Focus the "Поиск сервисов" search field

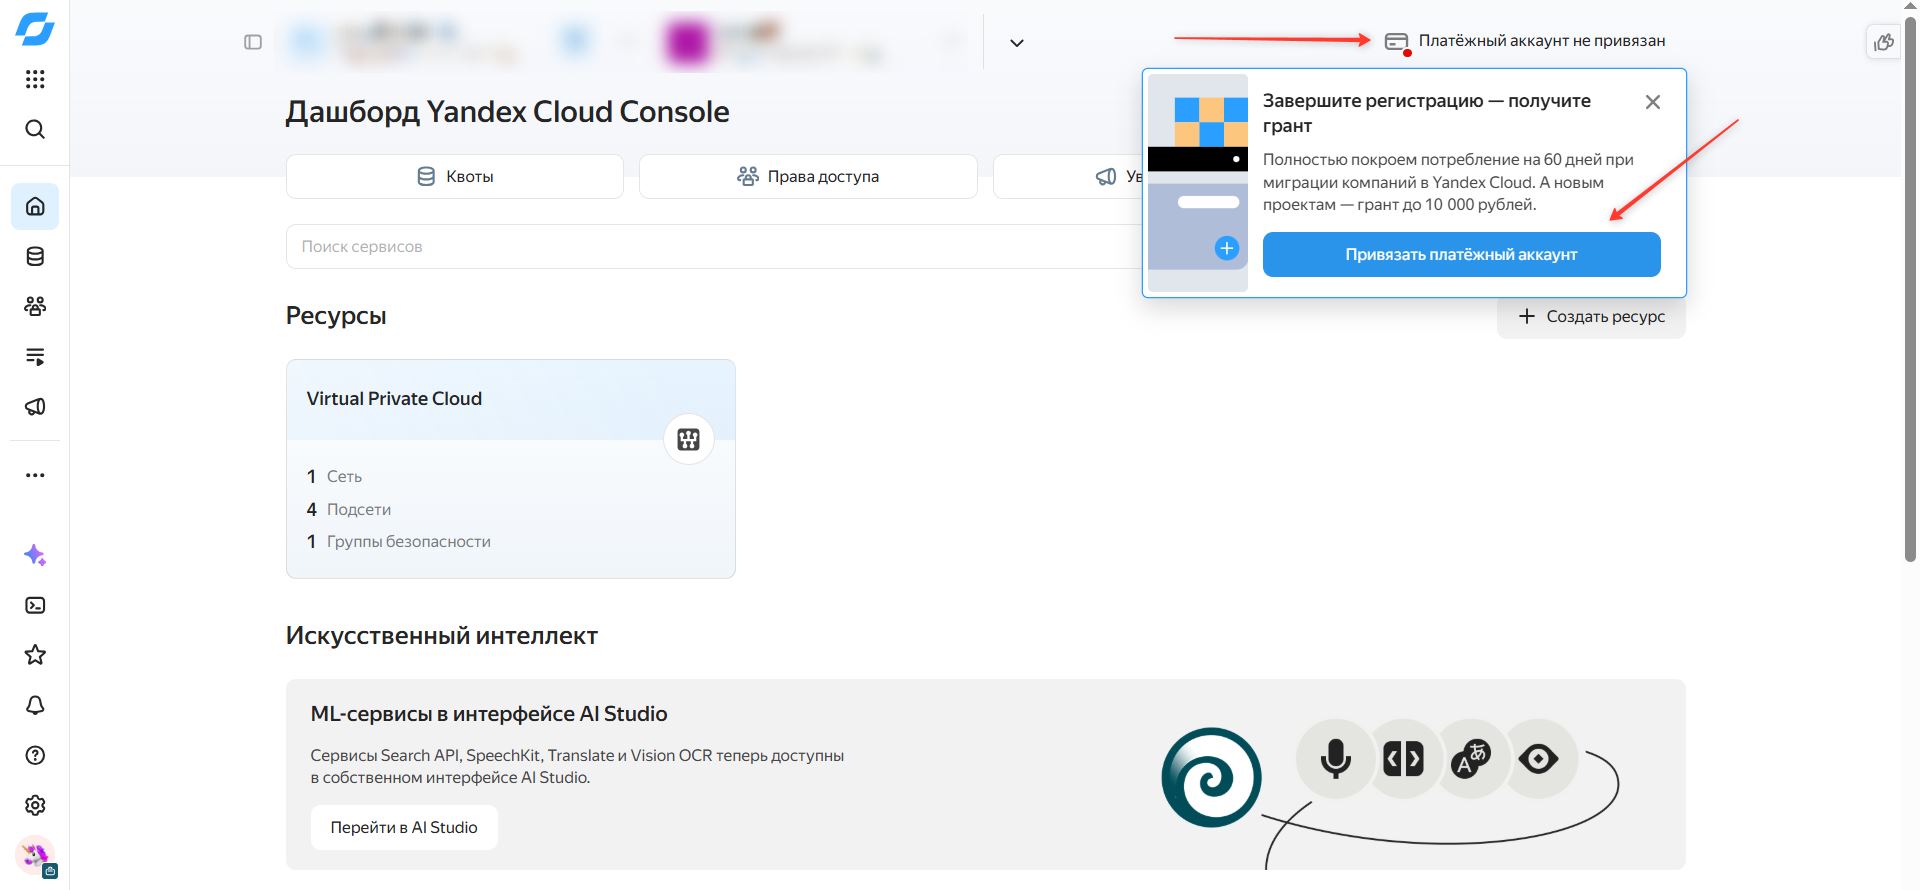(713, 246)
